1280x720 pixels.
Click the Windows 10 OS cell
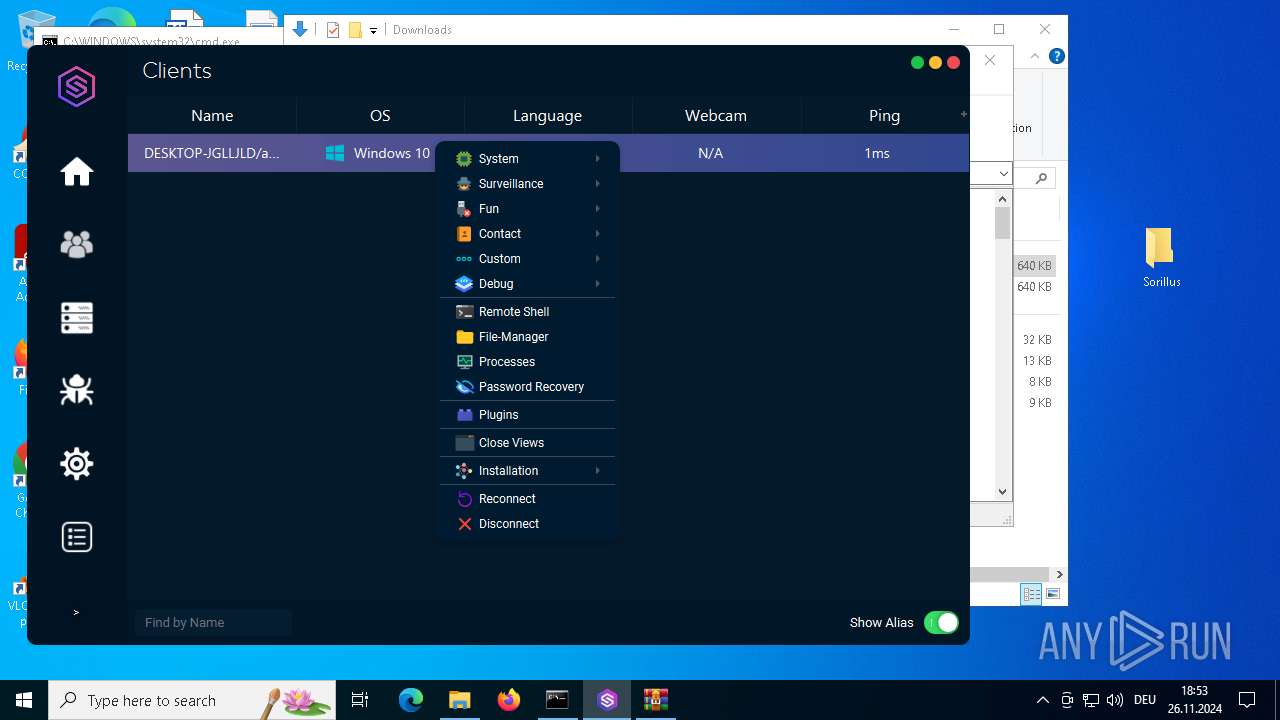click(x=378, y=153)
